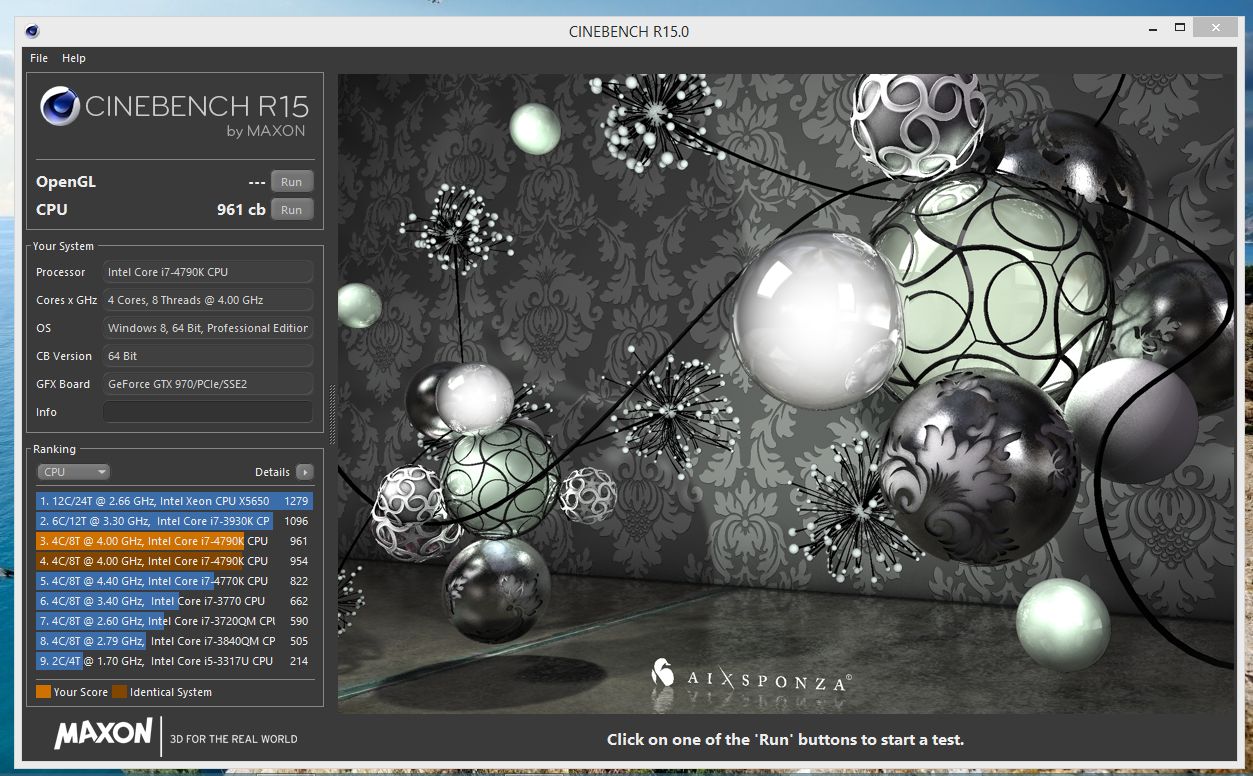The width and height of the screenshot is (1253, 776).
Task: Click the left panel splitter grip handle
Action: click(x=332, y=413)
